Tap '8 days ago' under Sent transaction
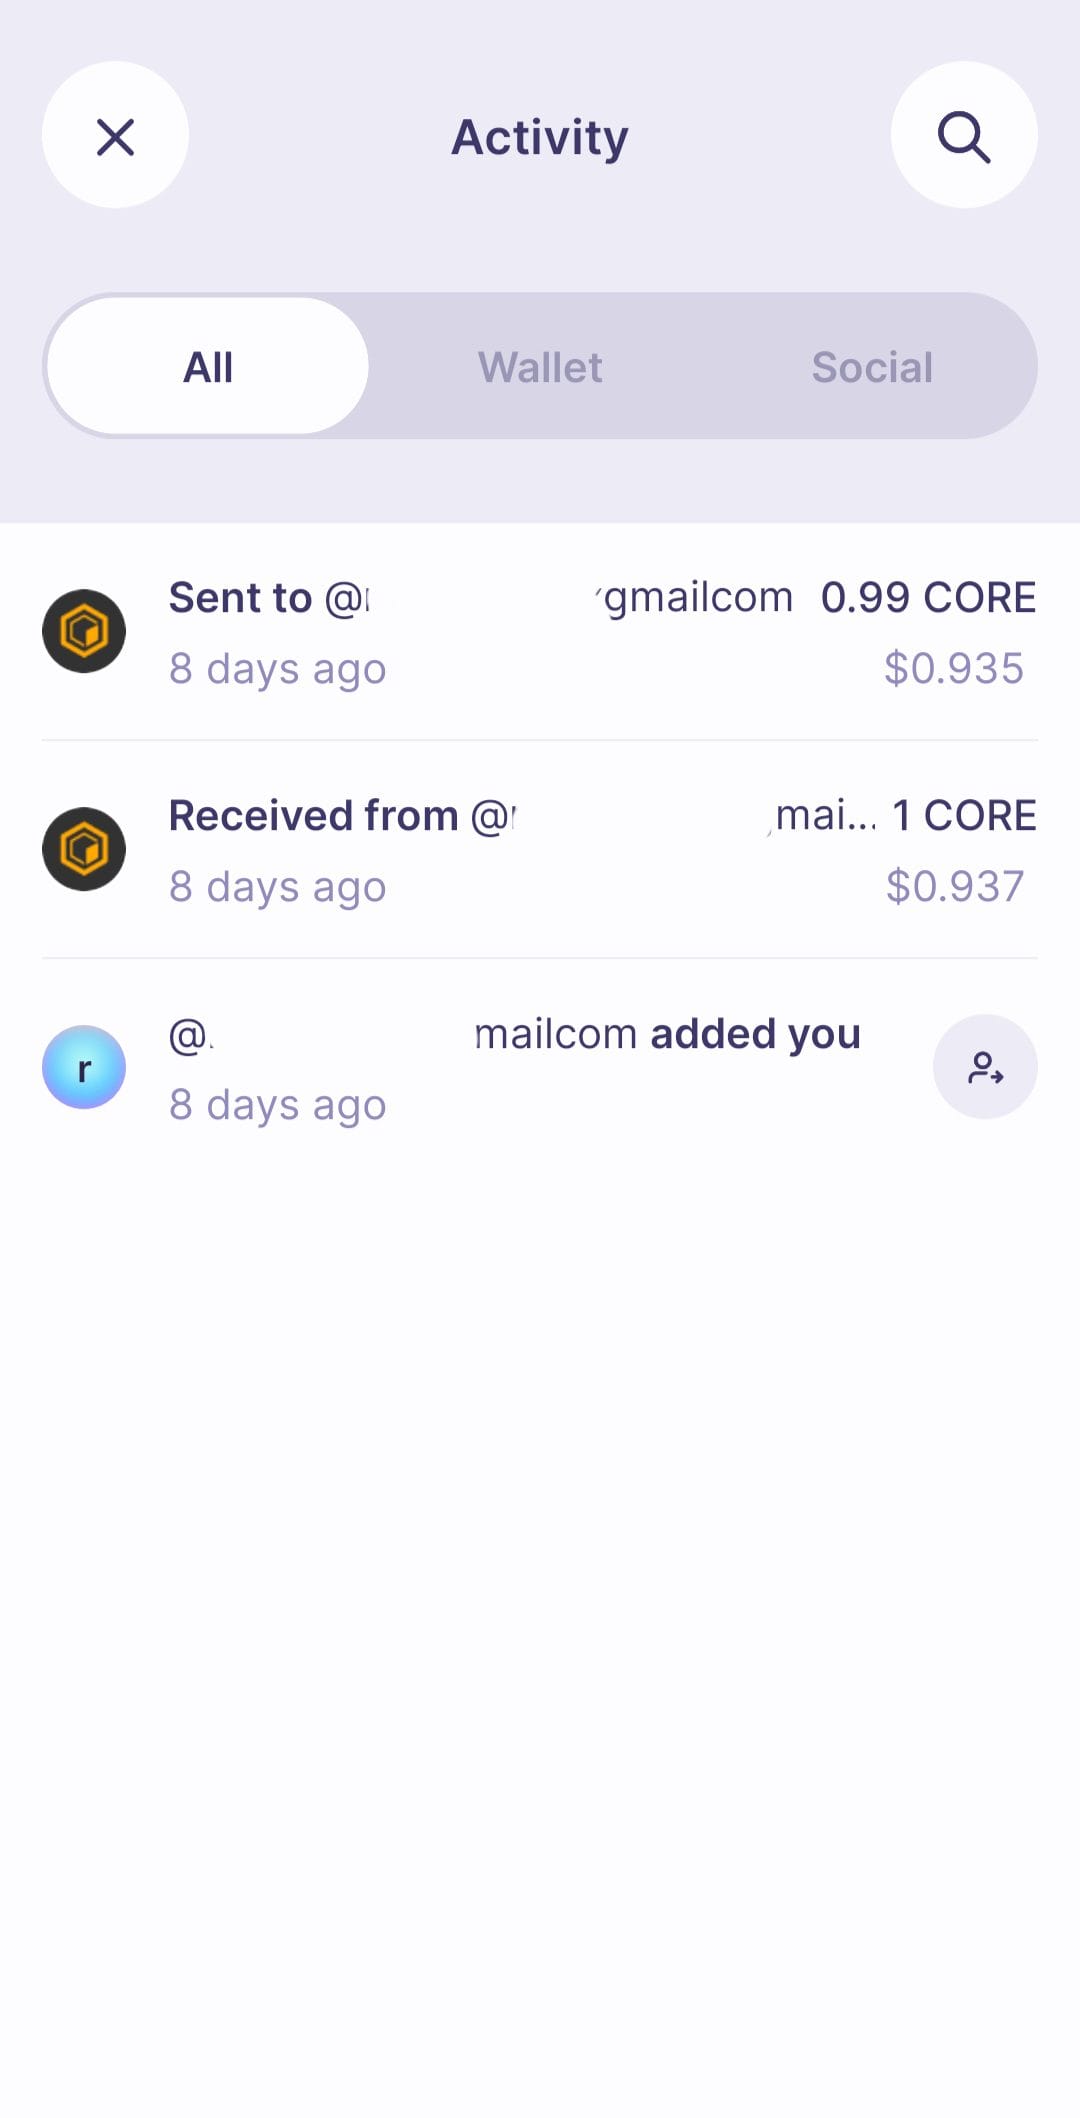Screen dimensions: 1080x2118 point(277,669)
